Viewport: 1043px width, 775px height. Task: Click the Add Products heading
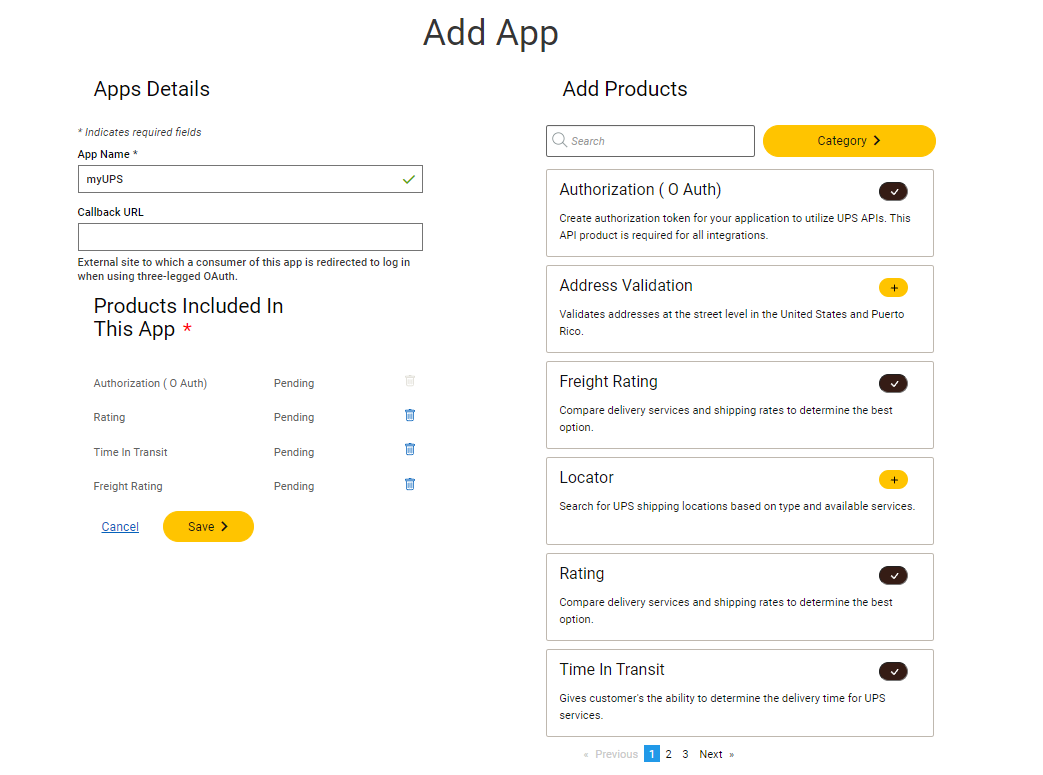[x=625, y=88]
